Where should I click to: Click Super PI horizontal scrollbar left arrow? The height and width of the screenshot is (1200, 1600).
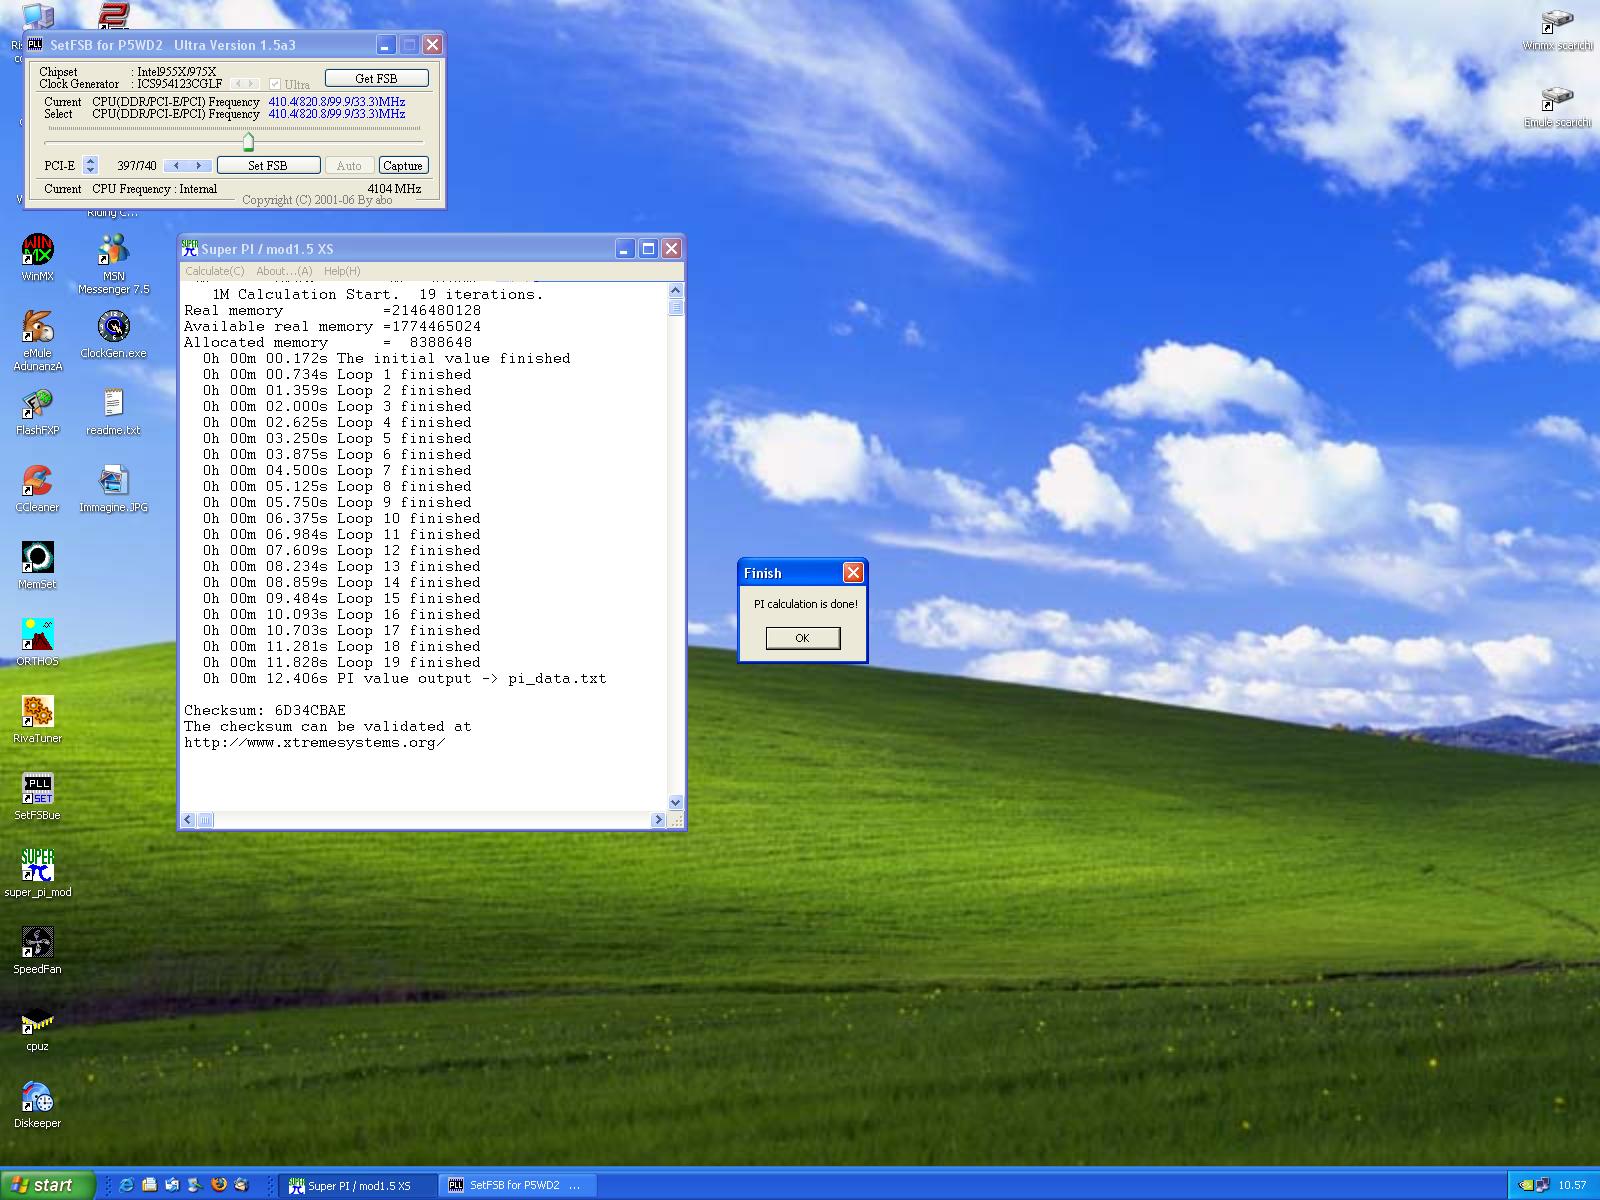pos(189,820)
